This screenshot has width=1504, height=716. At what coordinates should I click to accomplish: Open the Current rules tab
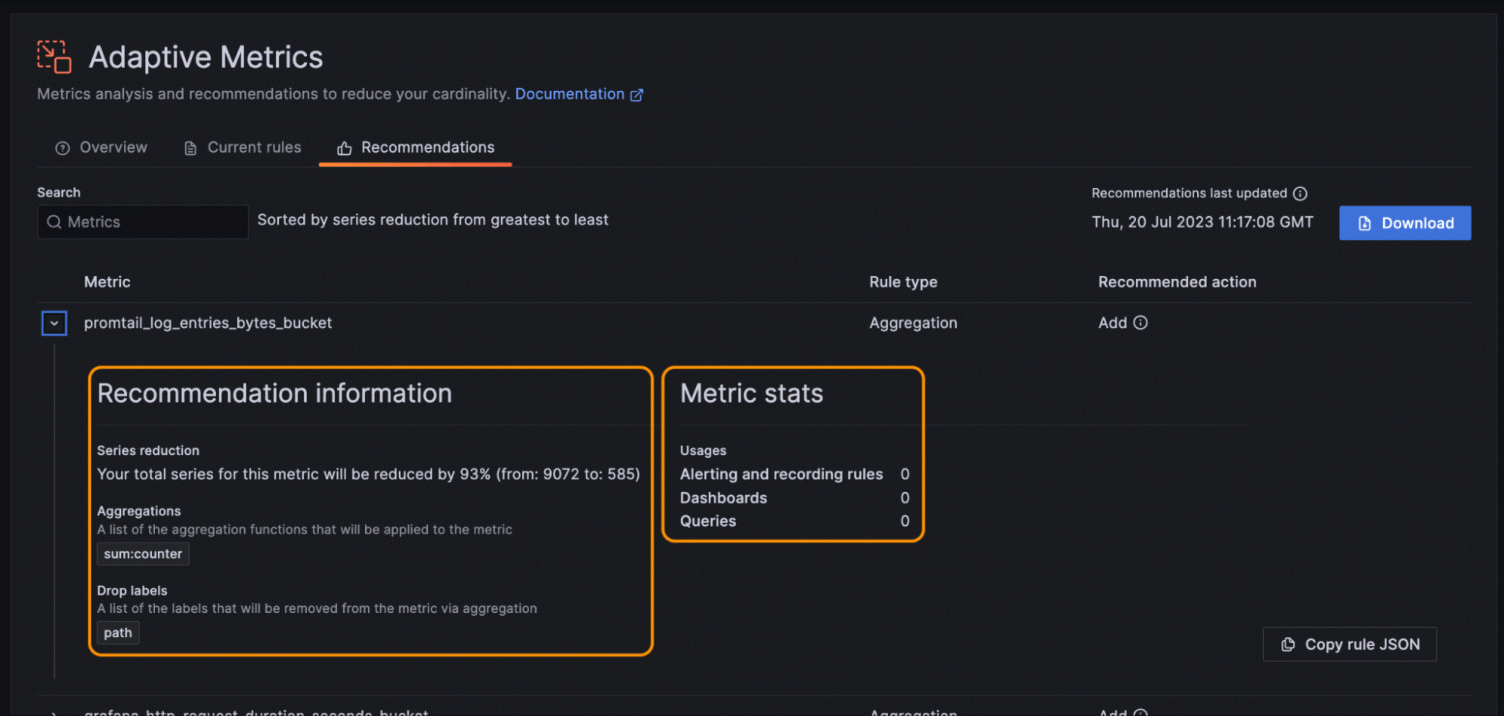253,147
